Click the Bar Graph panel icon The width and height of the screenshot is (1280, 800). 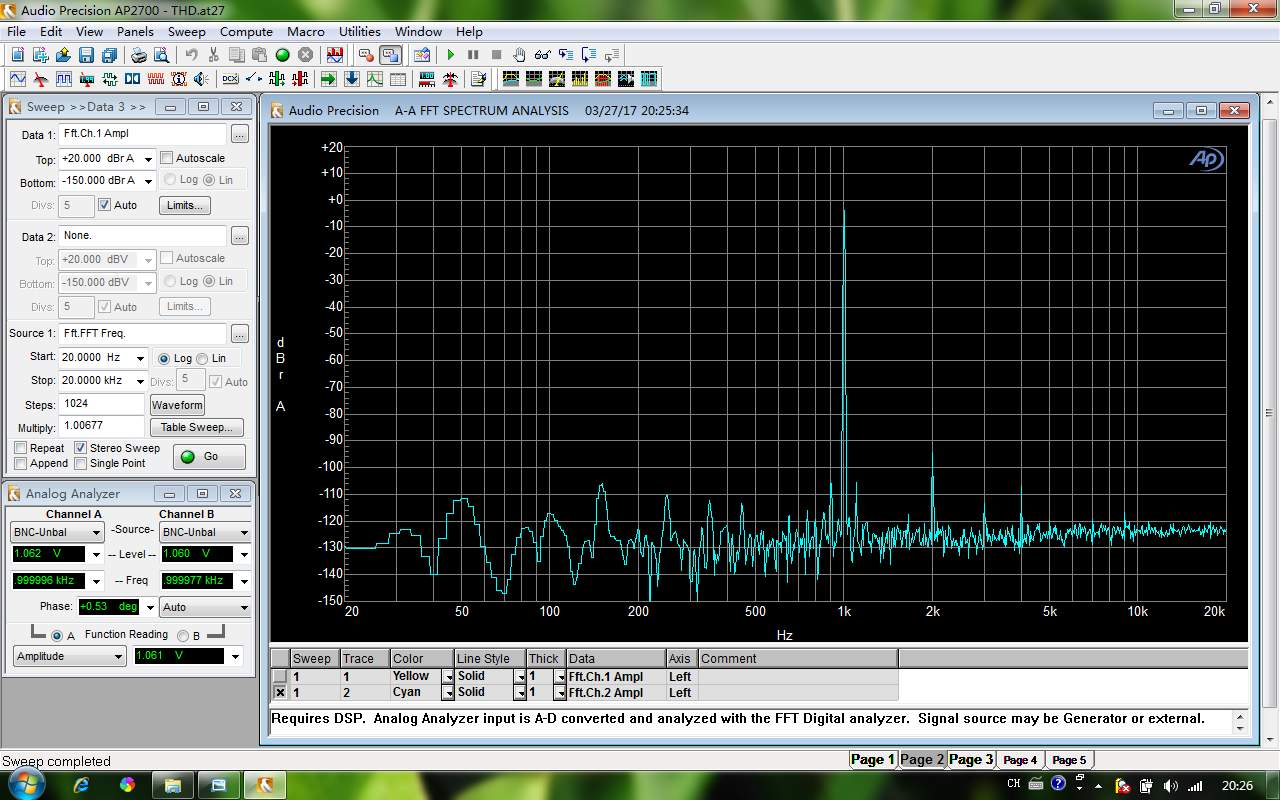pos(427,78)
